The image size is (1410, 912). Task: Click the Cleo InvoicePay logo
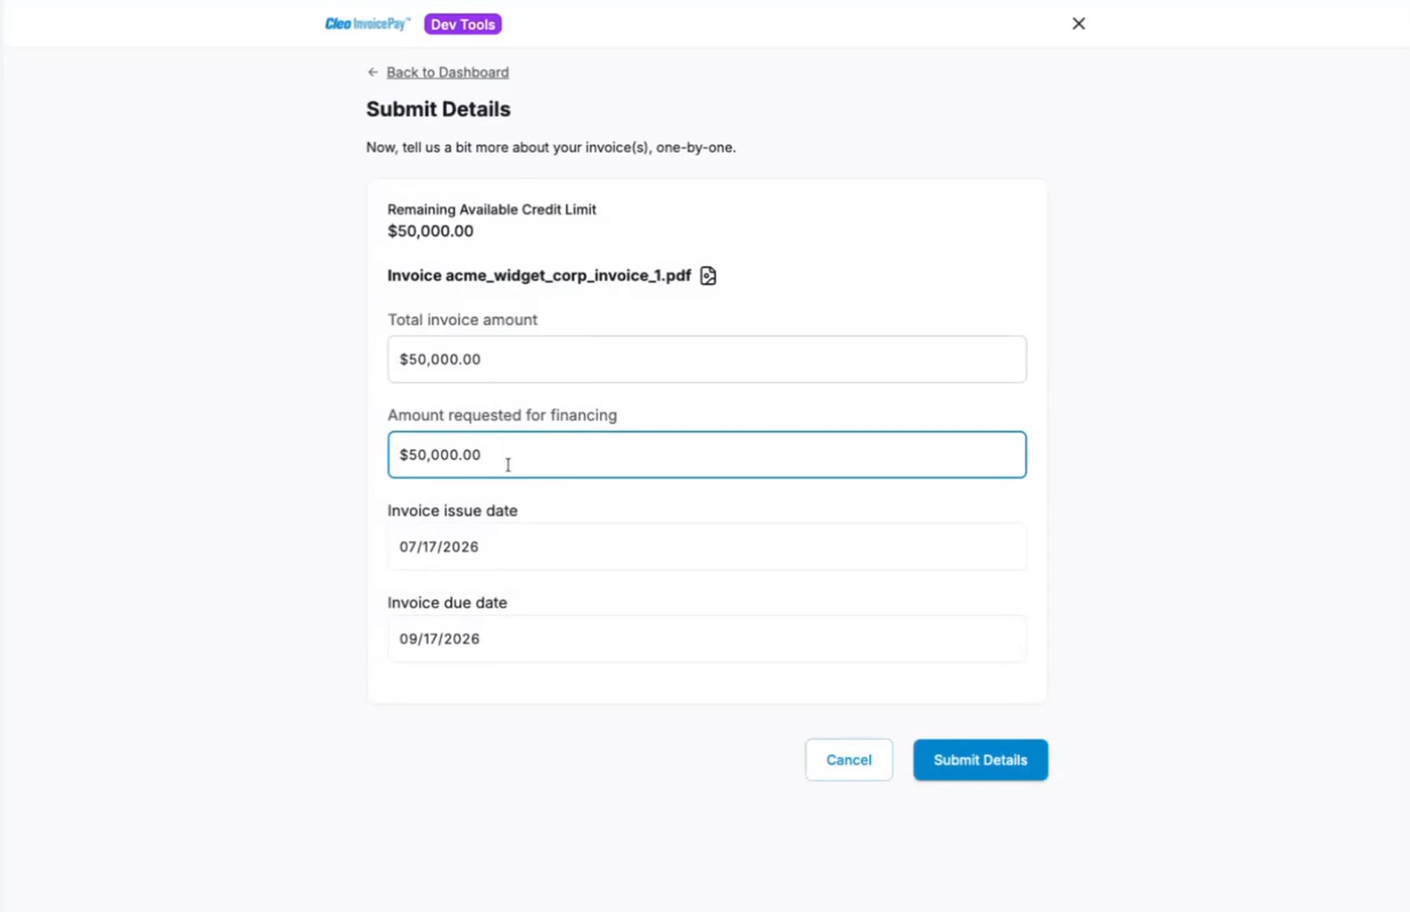click(367, 24)
